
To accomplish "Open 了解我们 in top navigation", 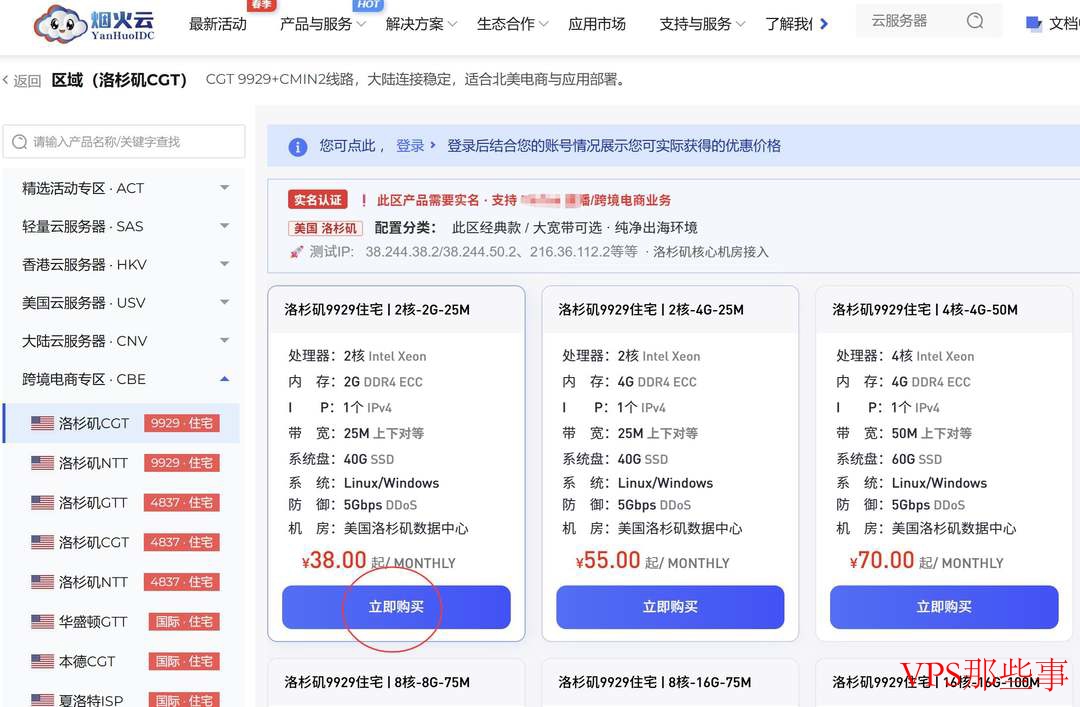I will pos(789,24).
